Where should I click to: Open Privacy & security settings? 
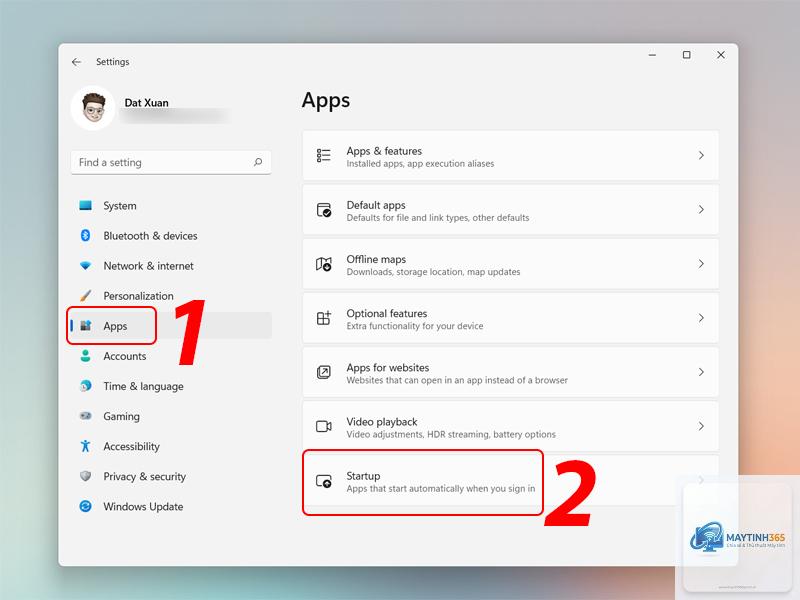[171, 477]
